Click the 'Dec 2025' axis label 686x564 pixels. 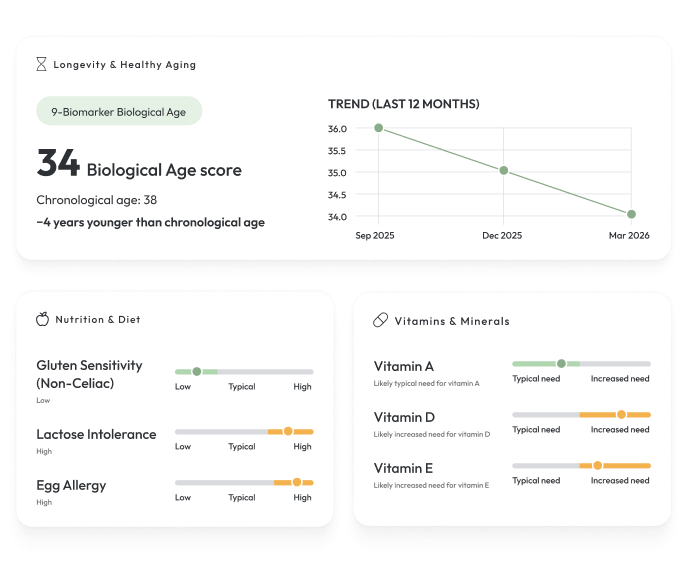pyautogui.click(x=502, y=235)
